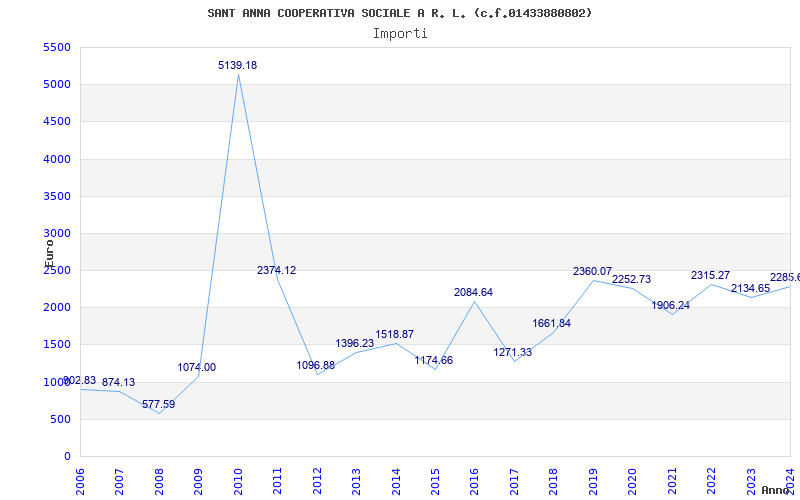Screen dimensions: 800x500
Task: Click the y-axis value 2000
Action: point(57,308)
